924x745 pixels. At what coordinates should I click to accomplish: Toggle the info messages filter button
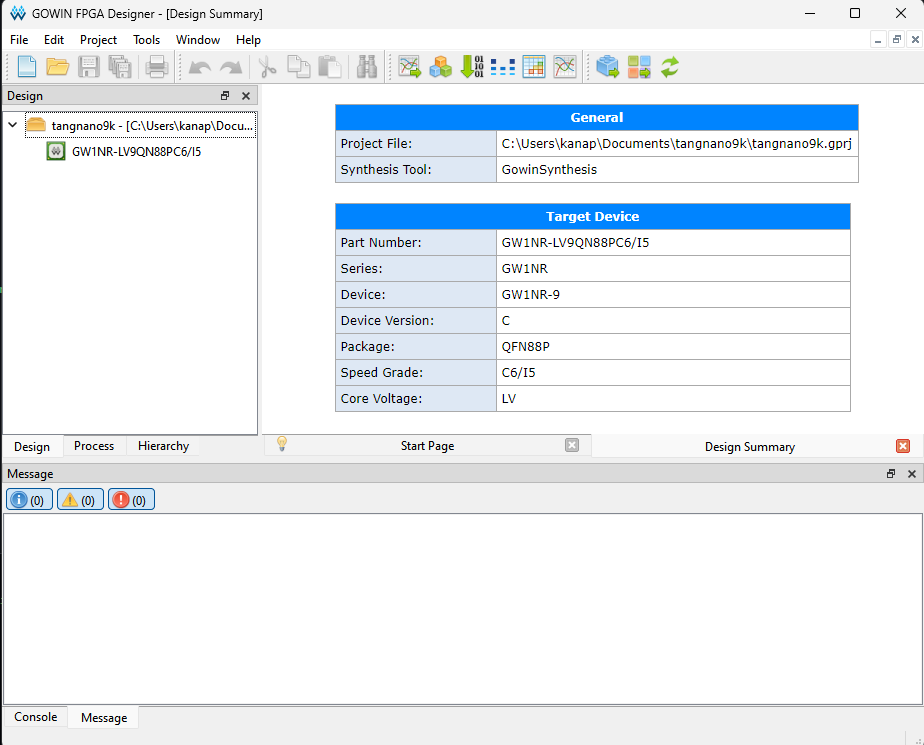29,500
